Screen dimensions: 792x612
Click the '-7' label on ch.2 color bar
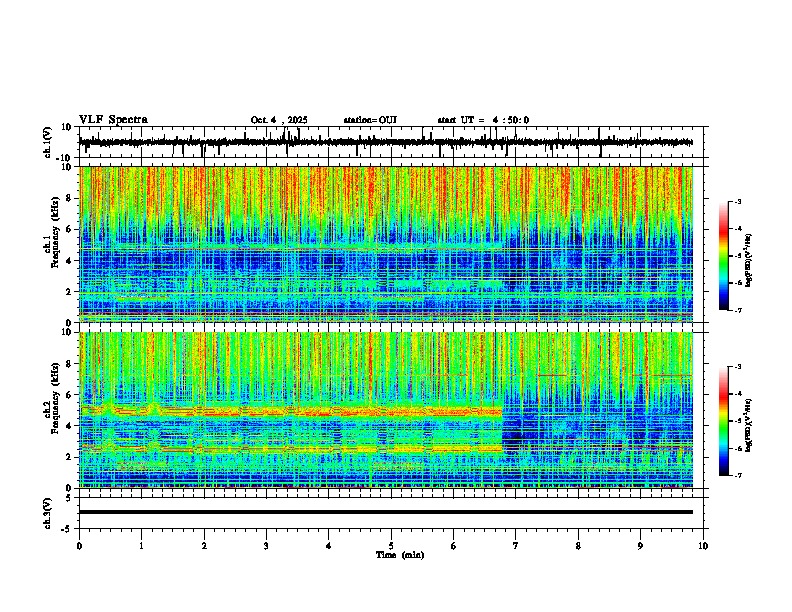[x=737, y=475]
